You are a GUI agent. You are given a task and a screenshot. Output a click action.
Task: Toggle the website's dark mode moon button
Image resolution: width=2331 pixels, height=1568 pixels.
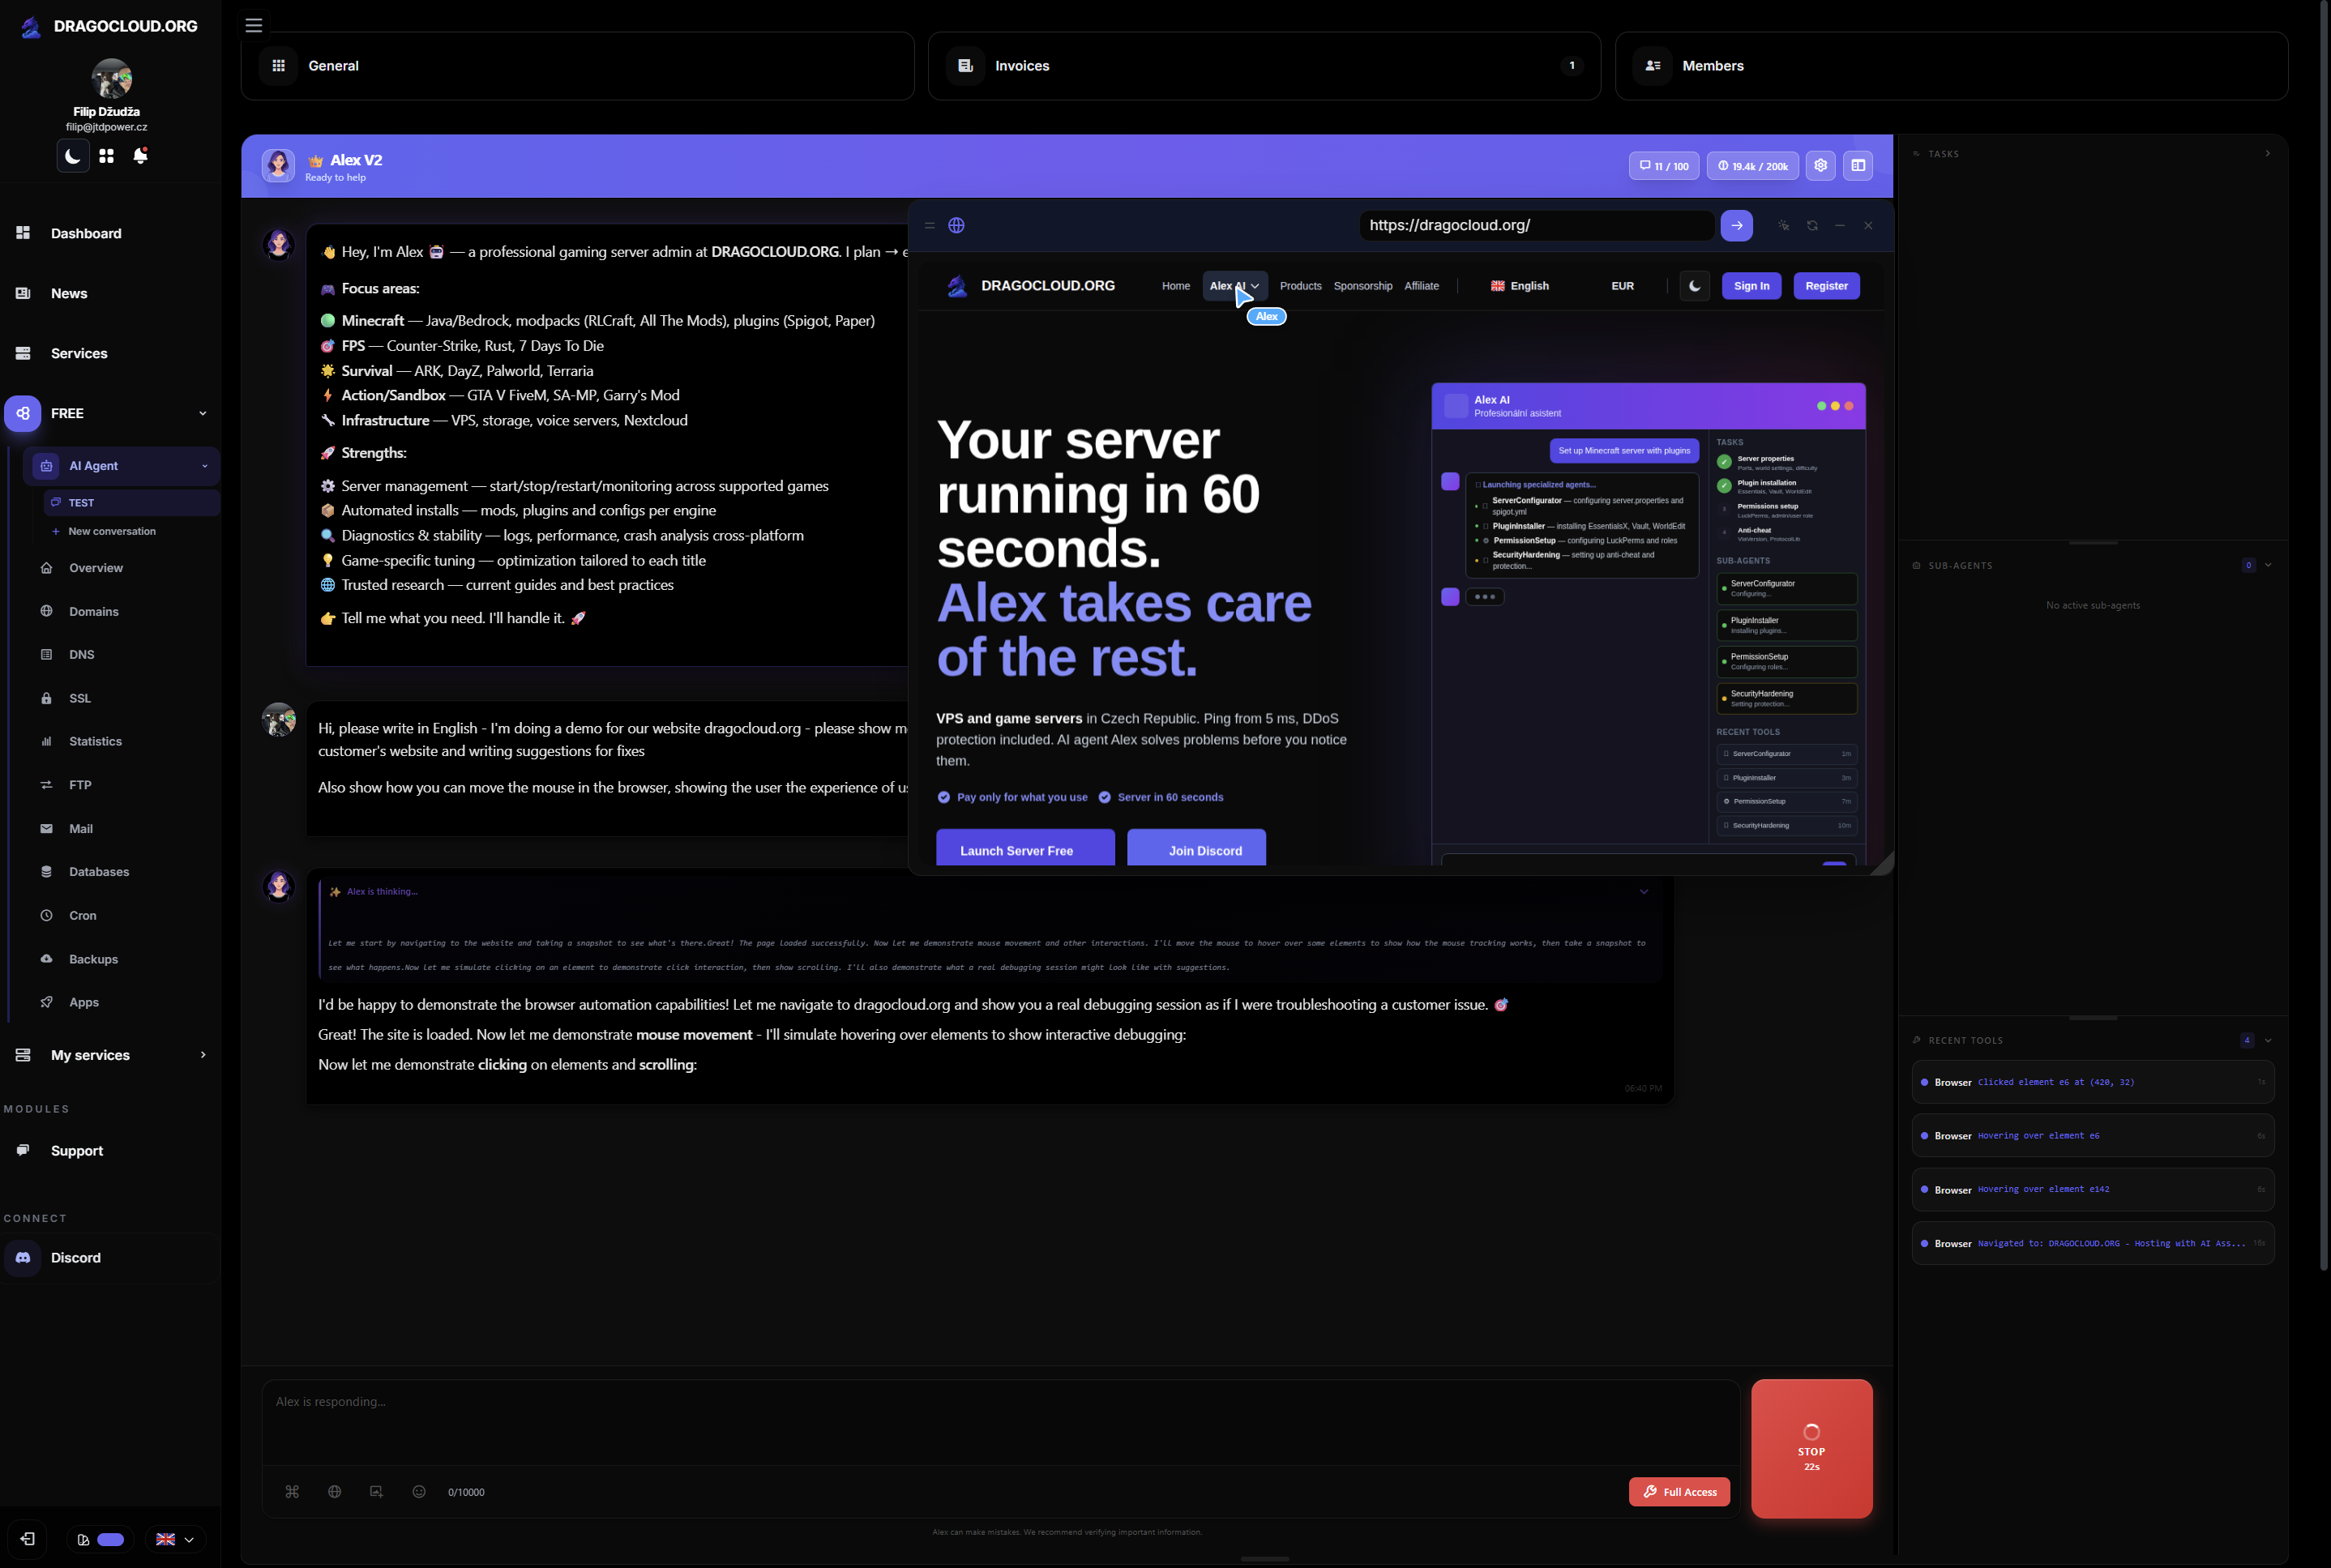click(1694, 286)
